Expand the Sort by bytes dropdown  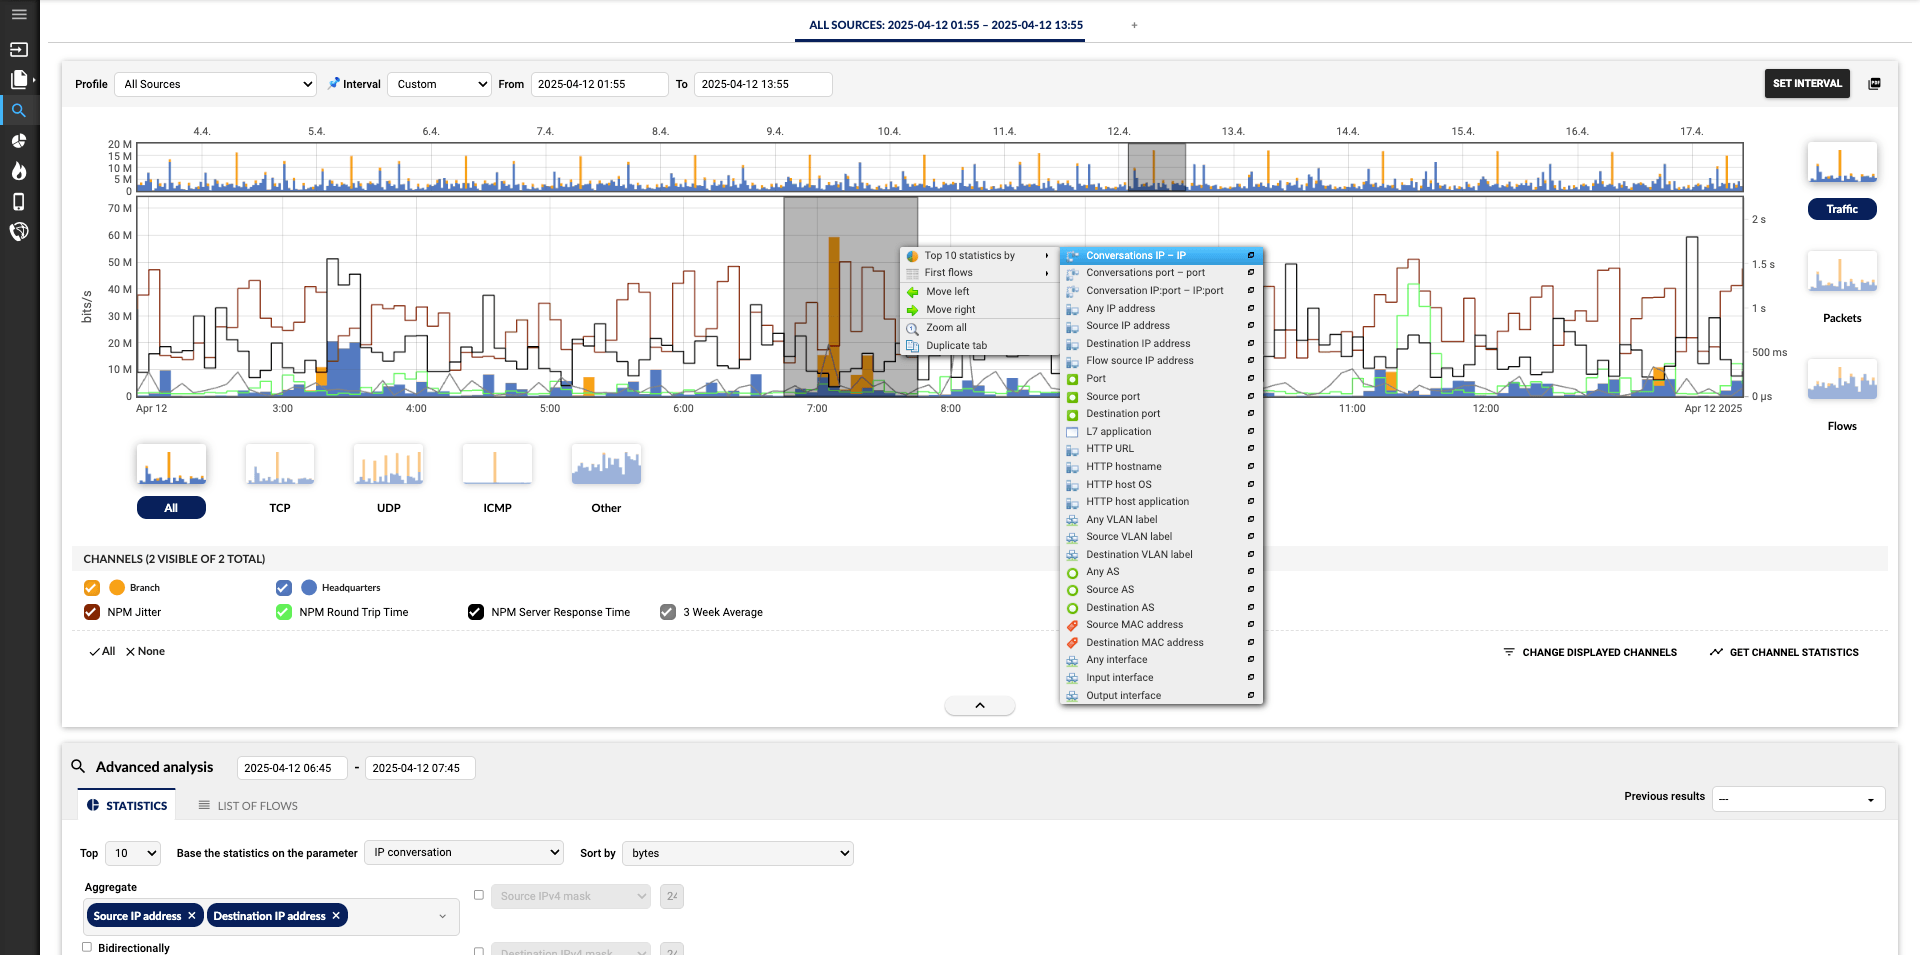point(738,853)
